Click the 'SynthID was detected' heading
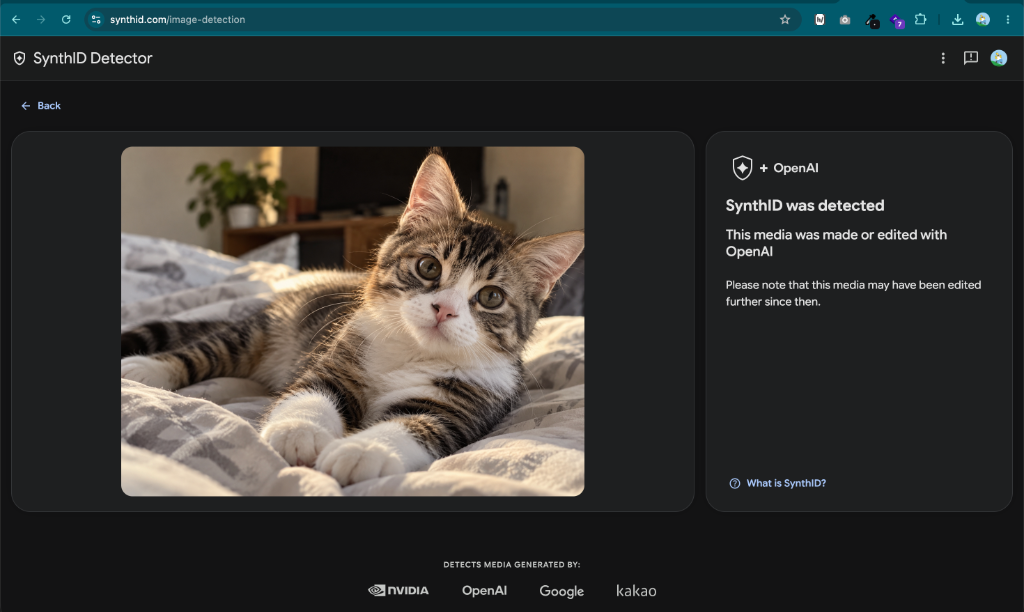This screenshot has height=612, width=1024. 805,205
